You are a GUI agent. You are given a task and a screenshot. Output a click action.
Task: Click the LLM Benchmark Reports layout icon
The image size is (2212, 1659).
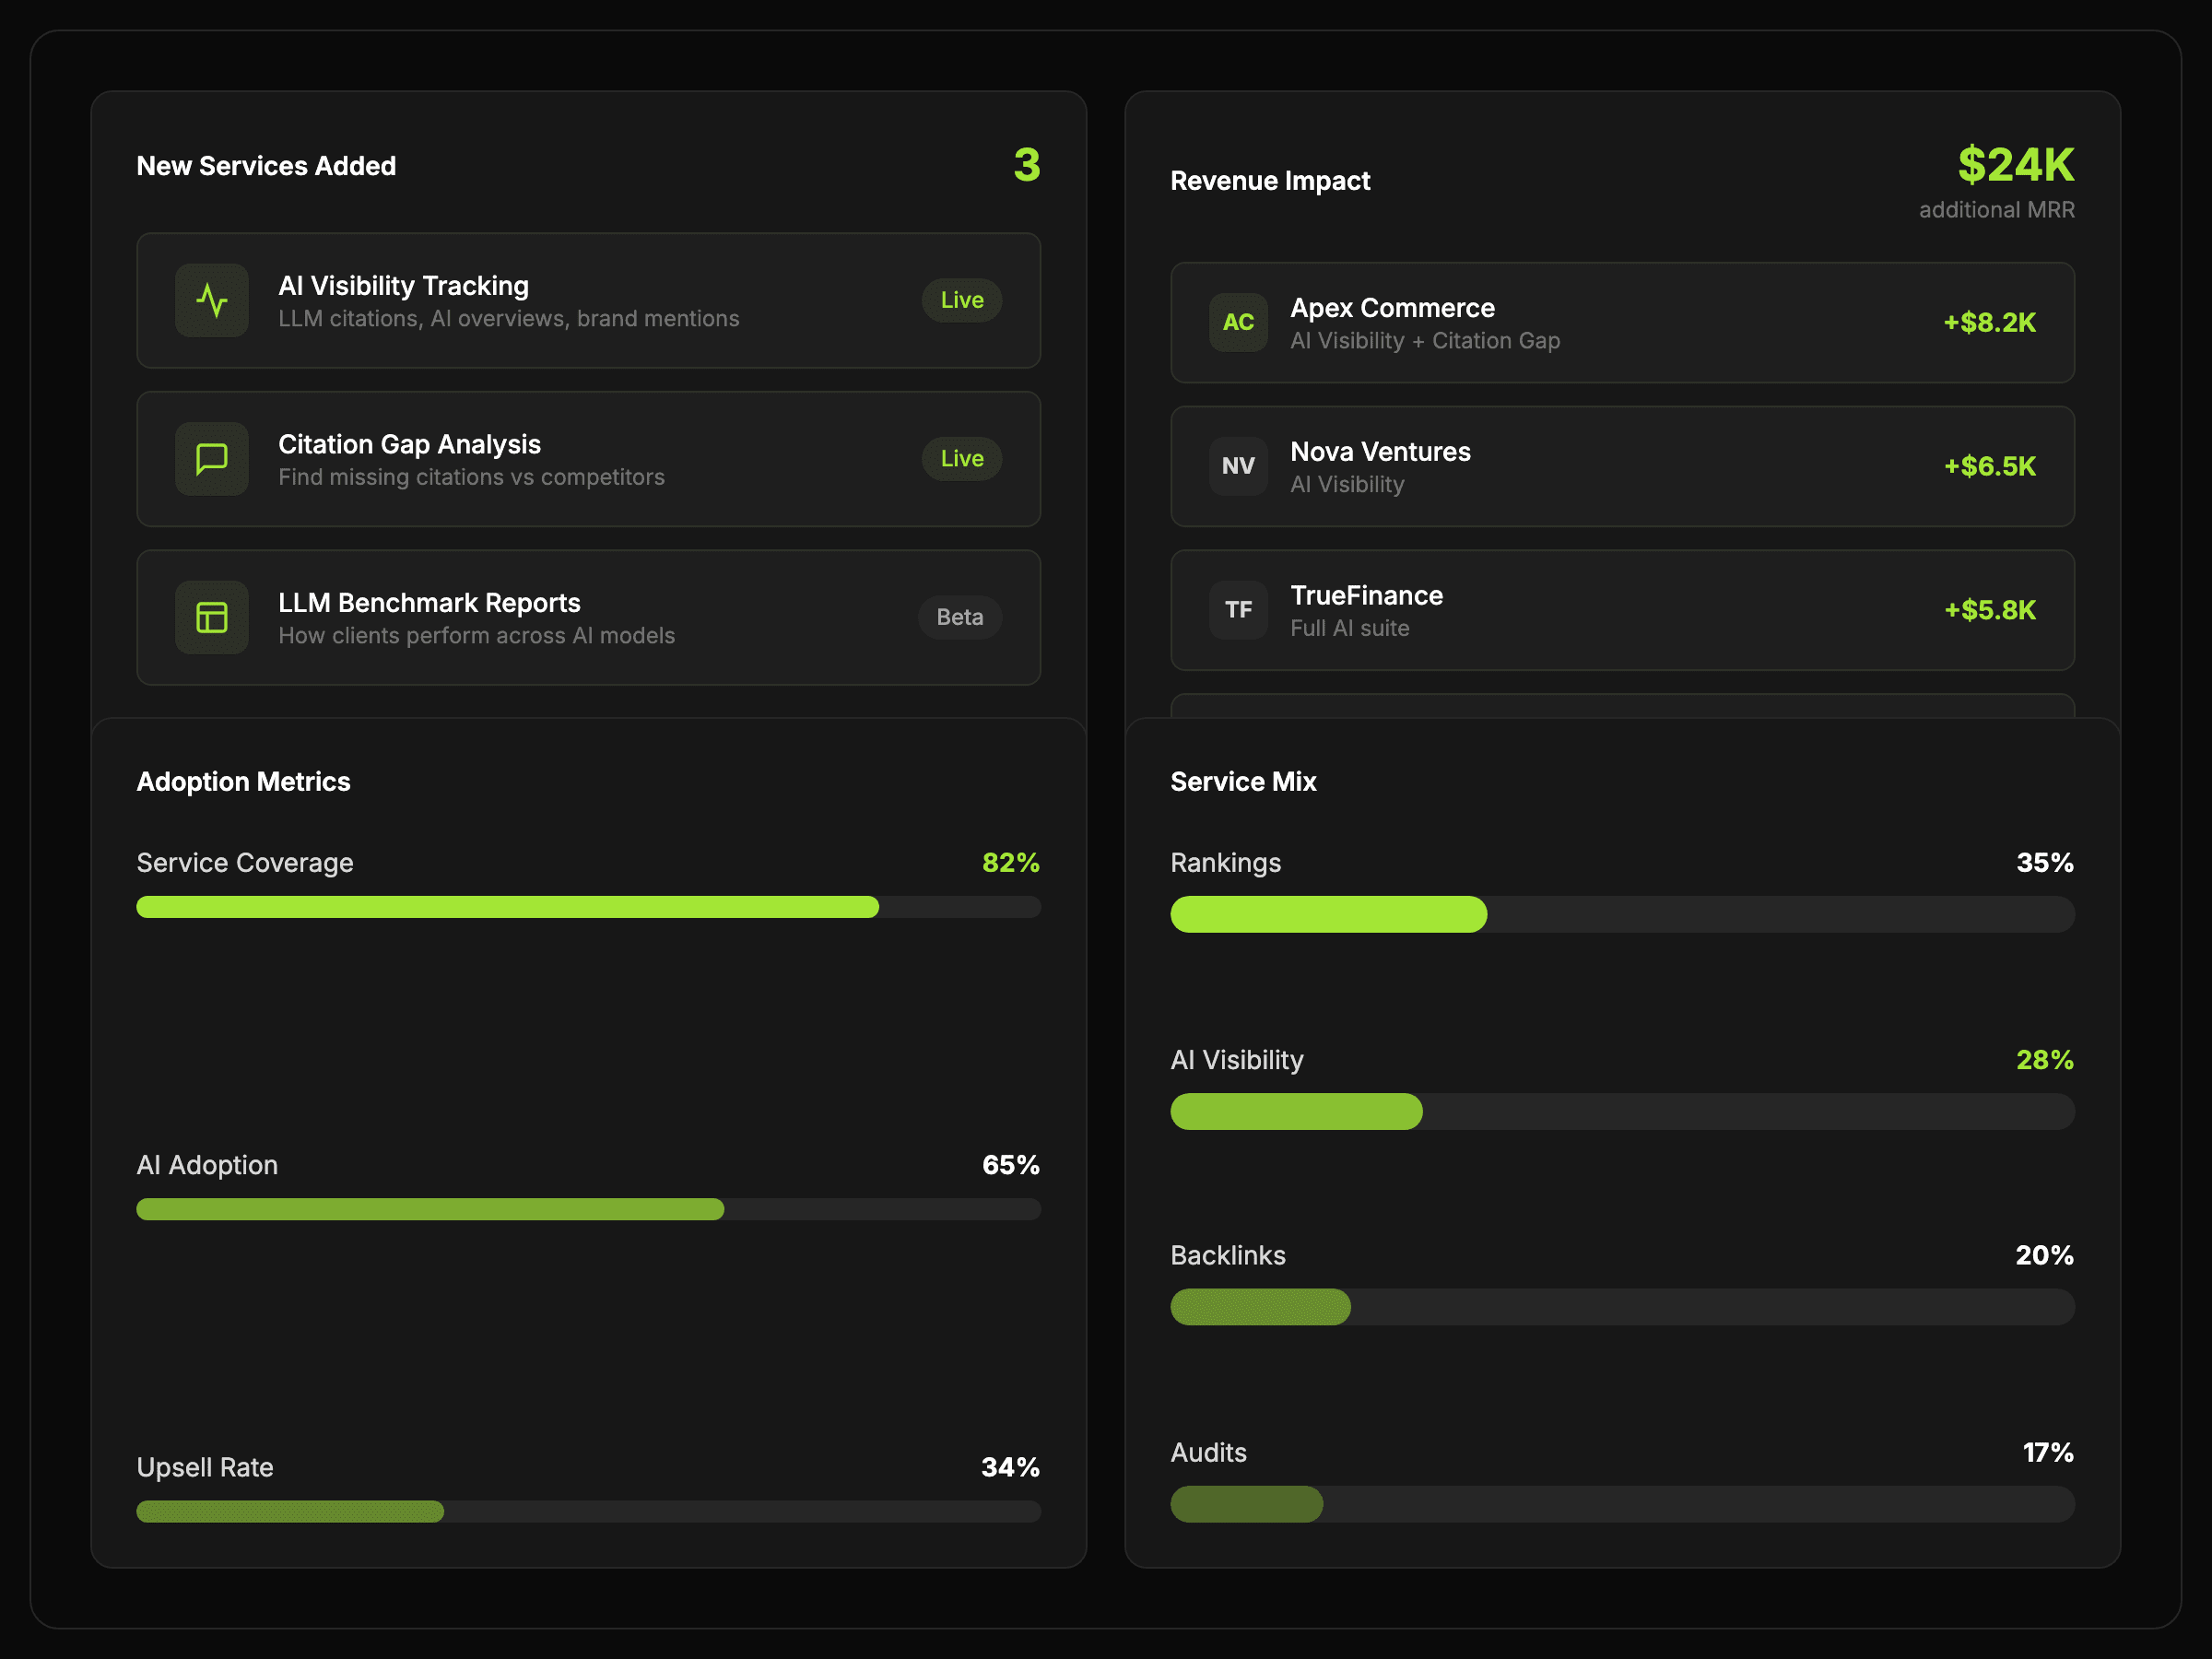tap(211, 617)
